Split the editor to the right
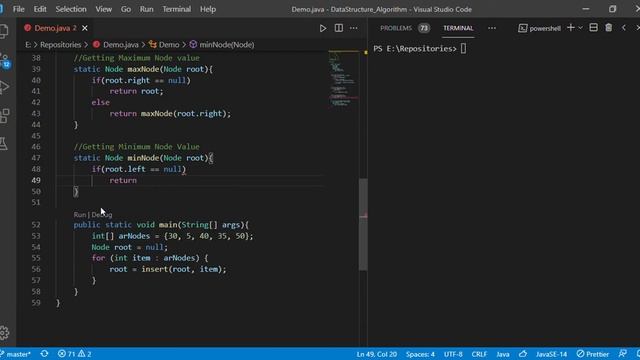The width and height of the screenshot is (640, 360). (x=339, y=28)
